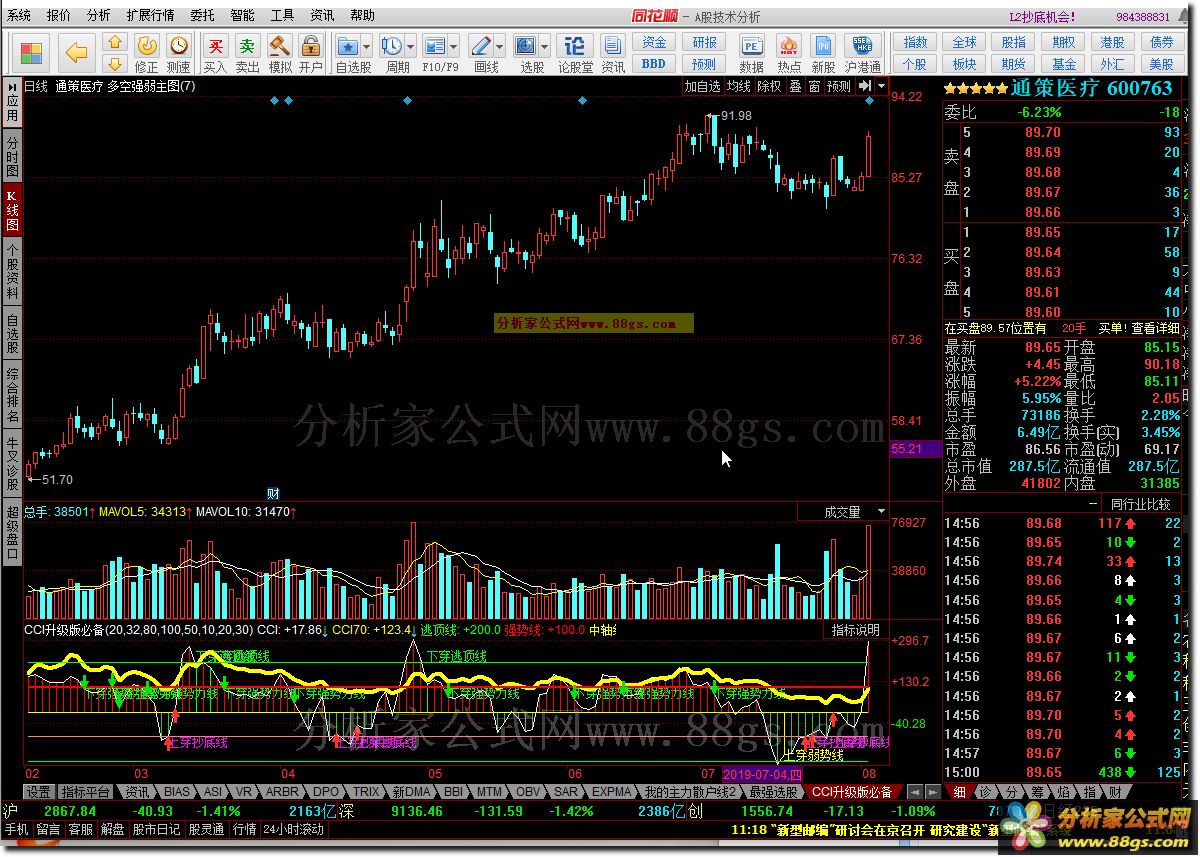Open the chart header settings dropdown arrow
The image size is (1200, 857).
pos(881,87)
